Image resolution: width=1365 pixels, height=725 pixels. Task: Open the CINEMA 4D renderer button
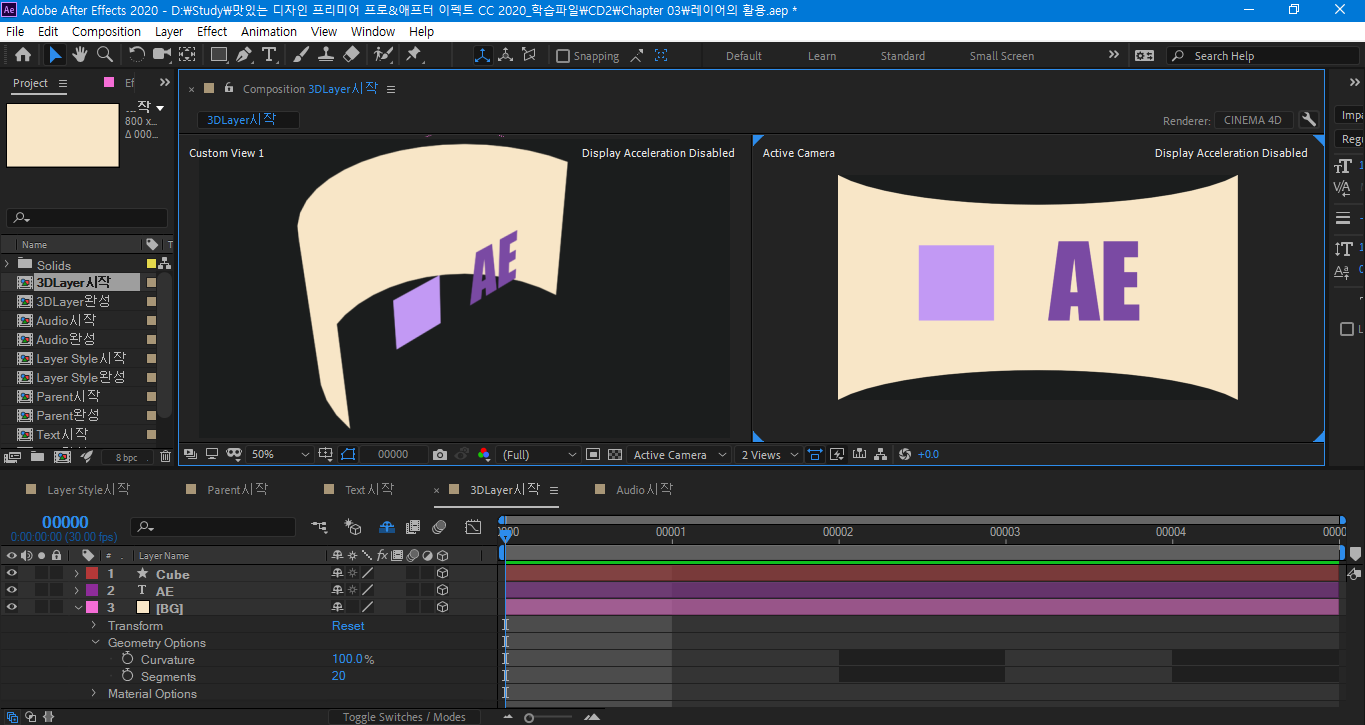1253,120
